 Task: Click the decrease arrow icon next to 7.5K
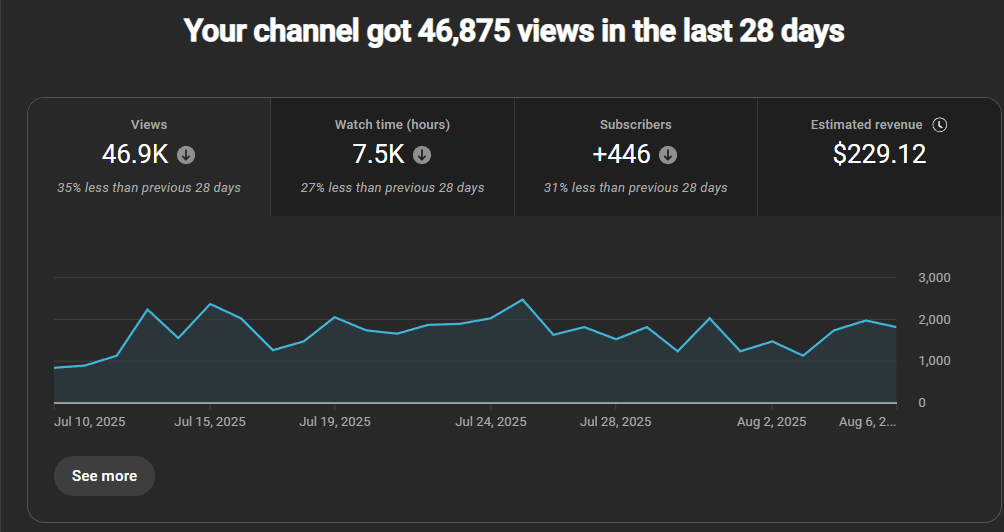coord(422,155)
